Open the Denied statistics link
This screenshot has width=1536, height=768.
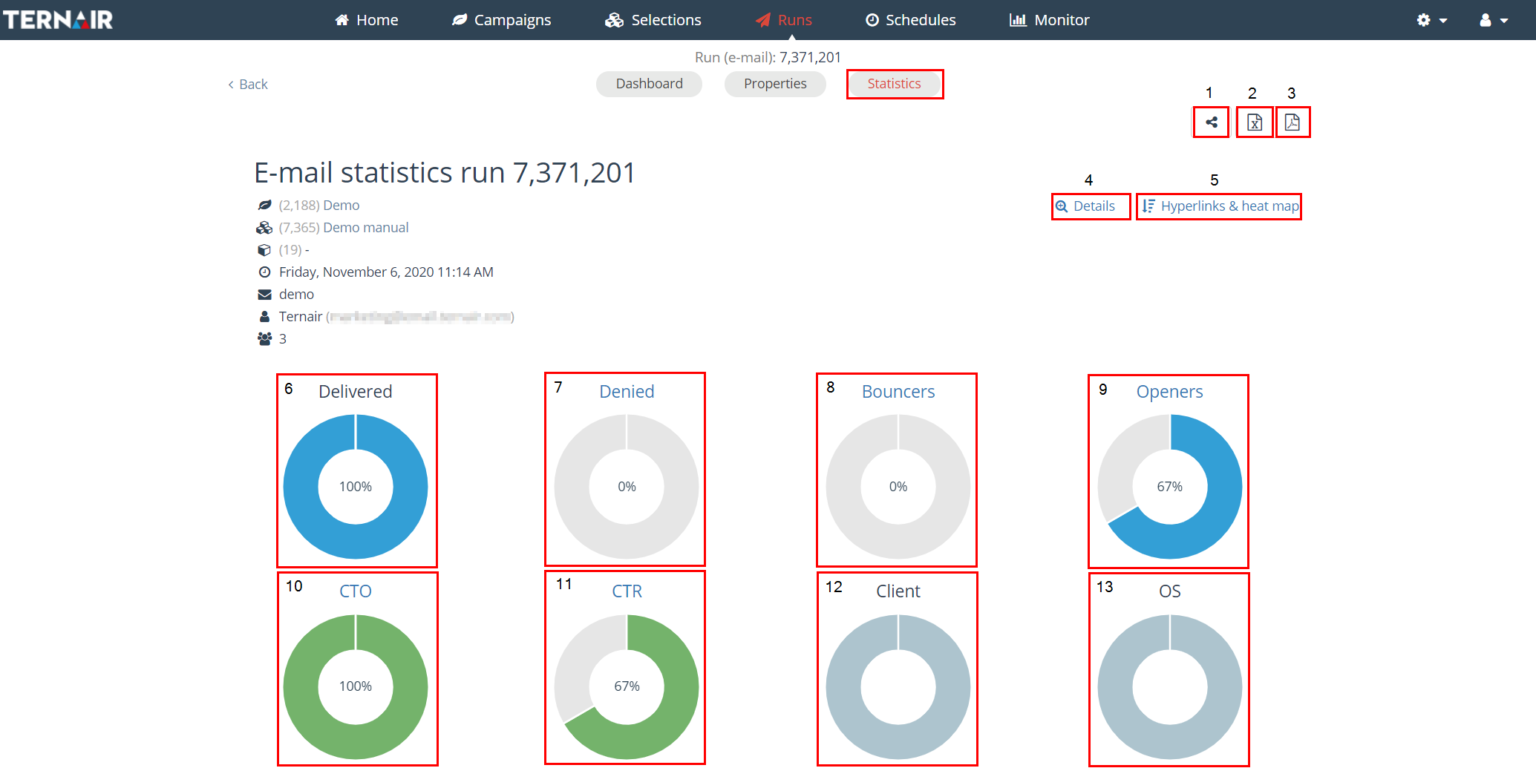[x=627, y=391]
